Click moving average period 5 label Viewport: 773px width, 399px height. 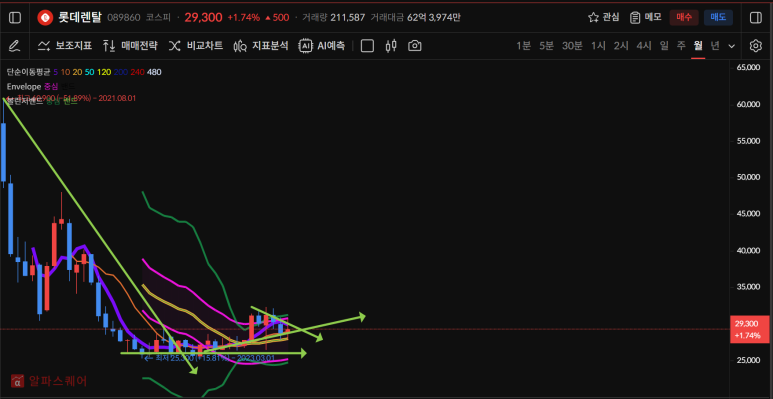click(x=56, y=72)
